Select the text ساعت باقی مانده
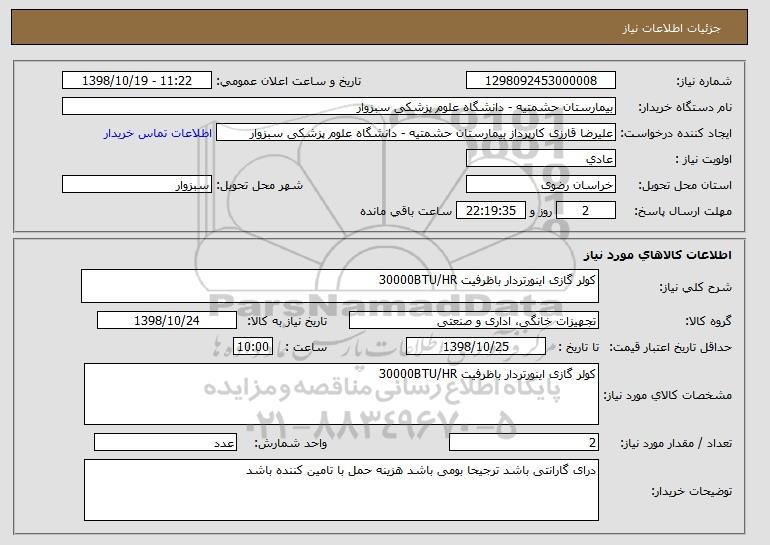 (x=406, y=211)
